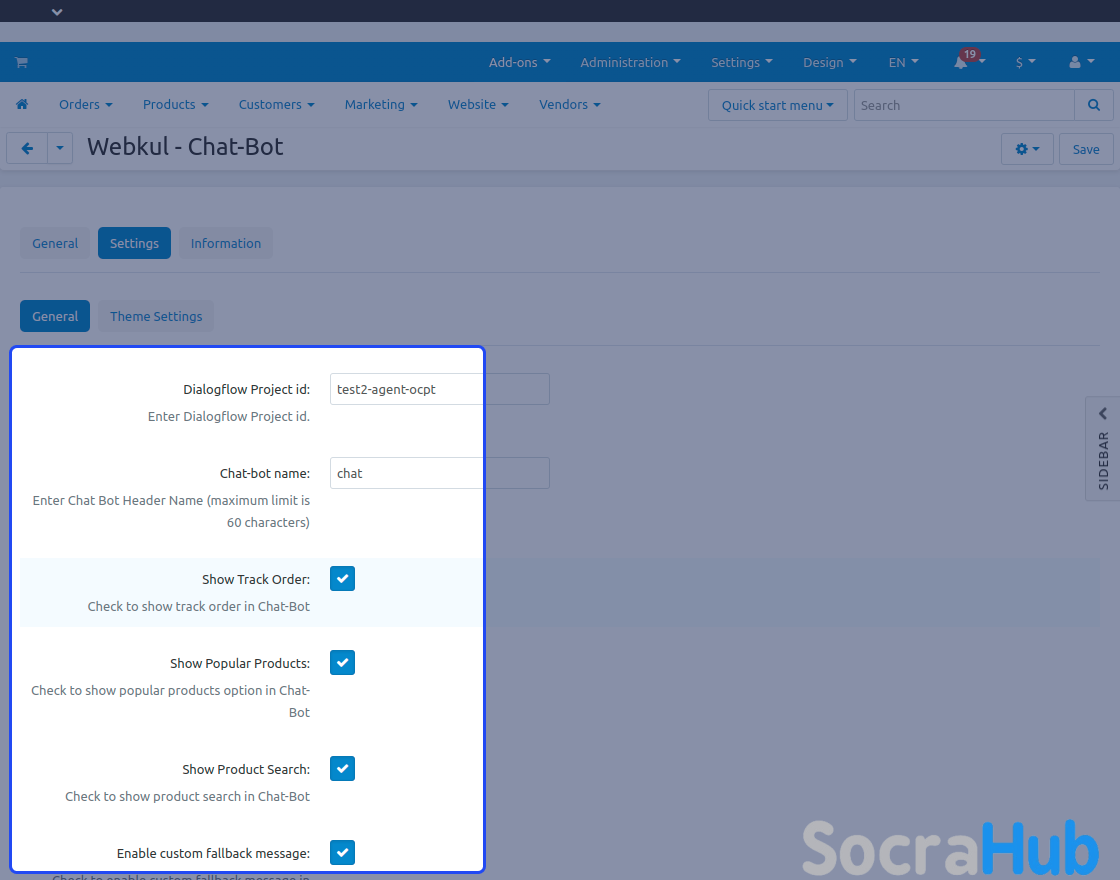This screenshot has width=1120, height=880.
Task: Collapse the top panel chevron
Action: (57, 11)
